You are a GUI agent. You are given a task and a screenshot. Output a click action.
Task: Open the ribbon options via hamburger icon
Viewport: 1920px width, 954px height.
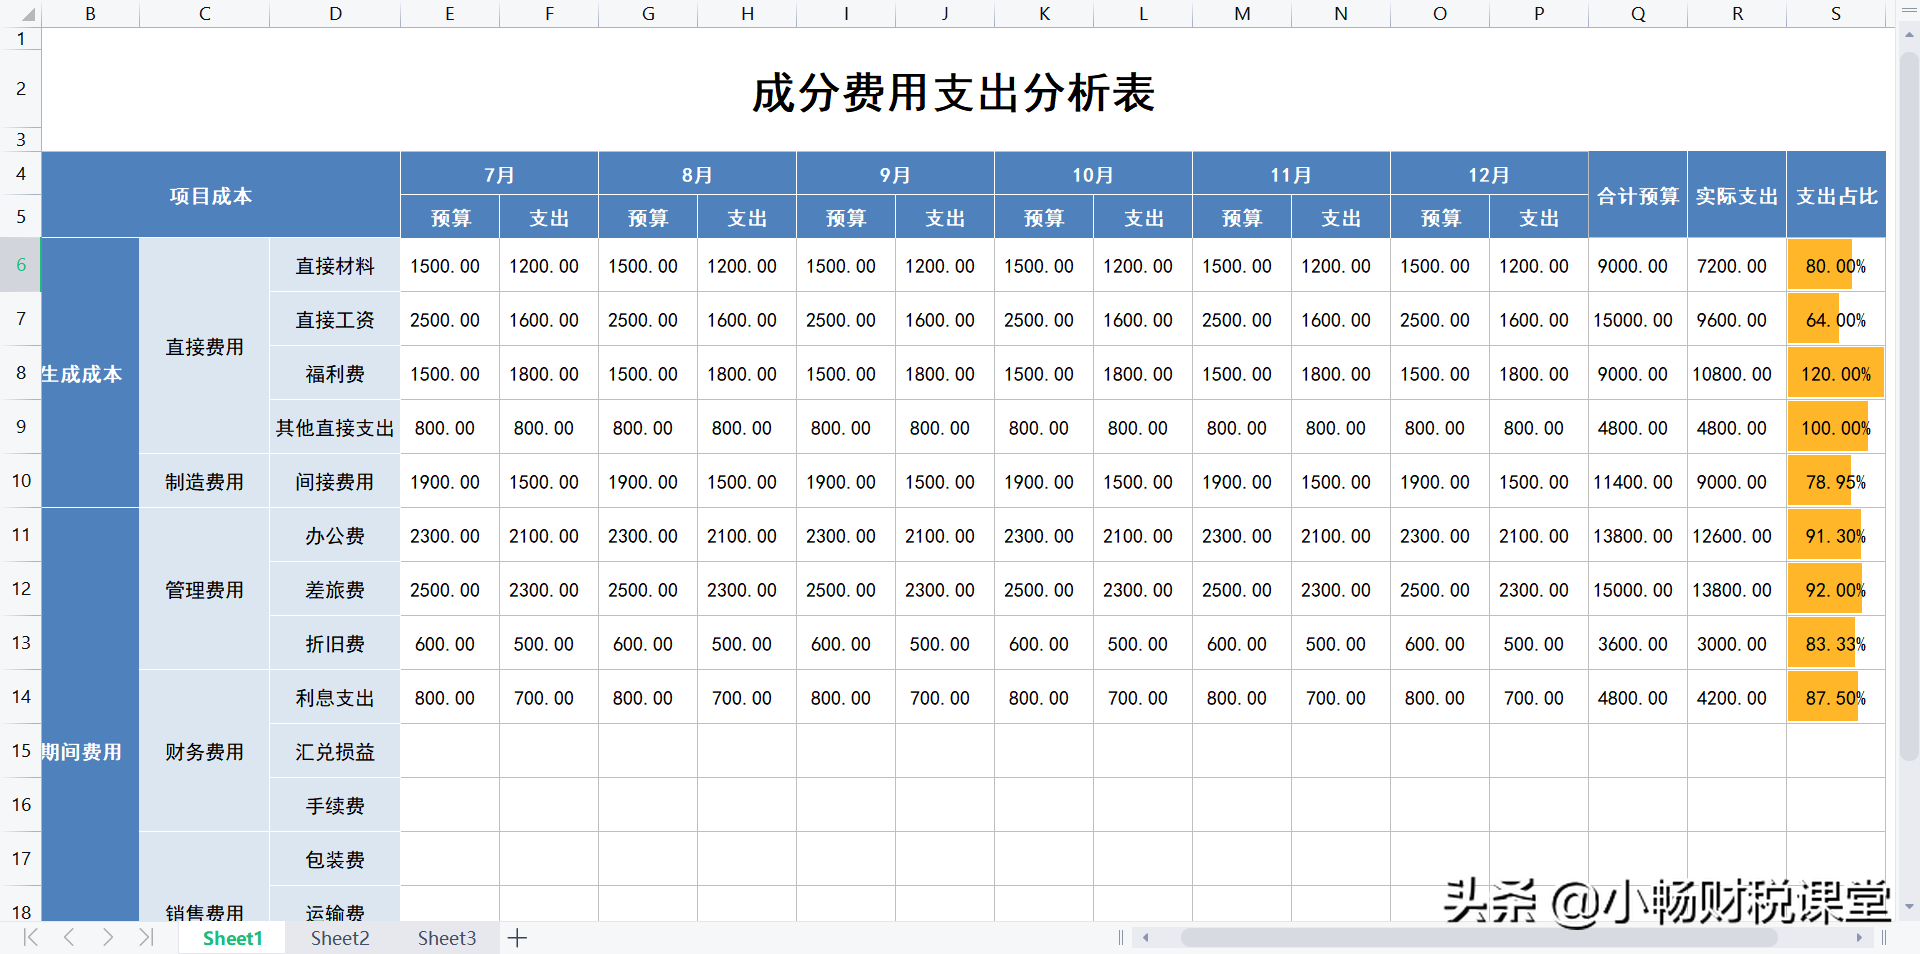1911,11
